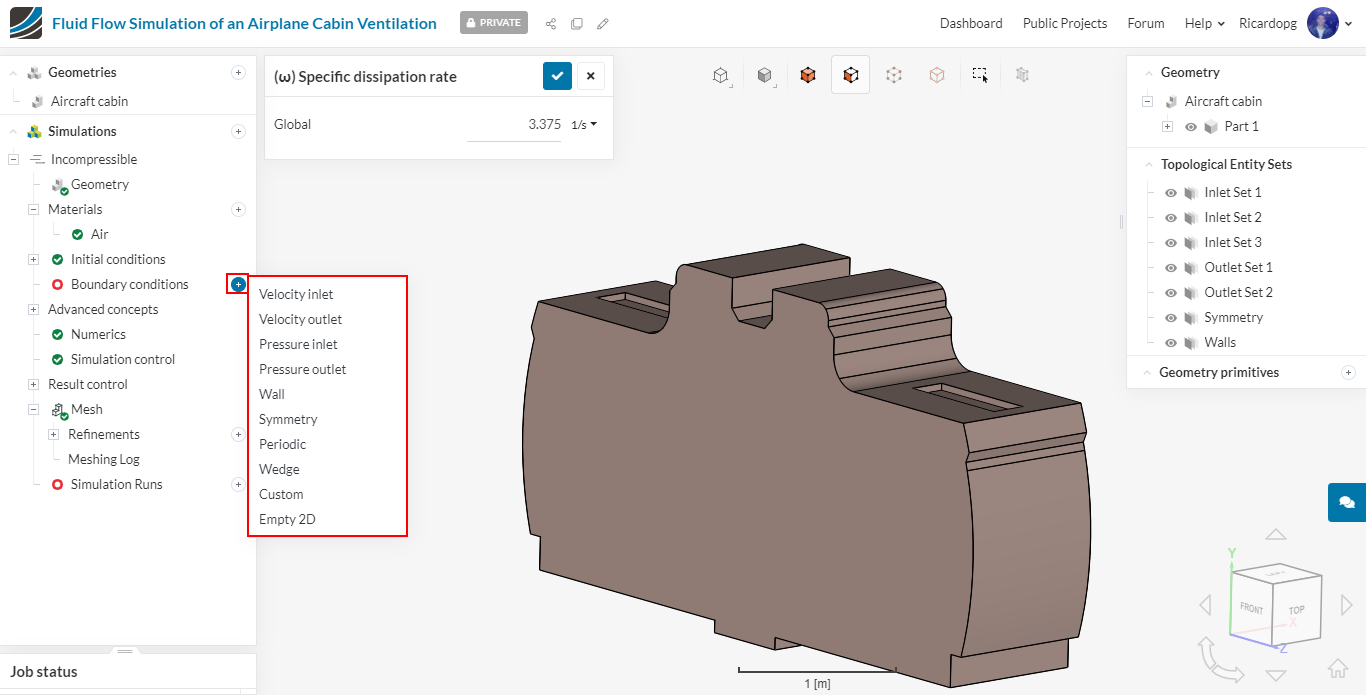Viewport: 1366px width, 695px height.
Task: Hide Inlet Set 1 with eye icon
Action: click(1170, 192)
